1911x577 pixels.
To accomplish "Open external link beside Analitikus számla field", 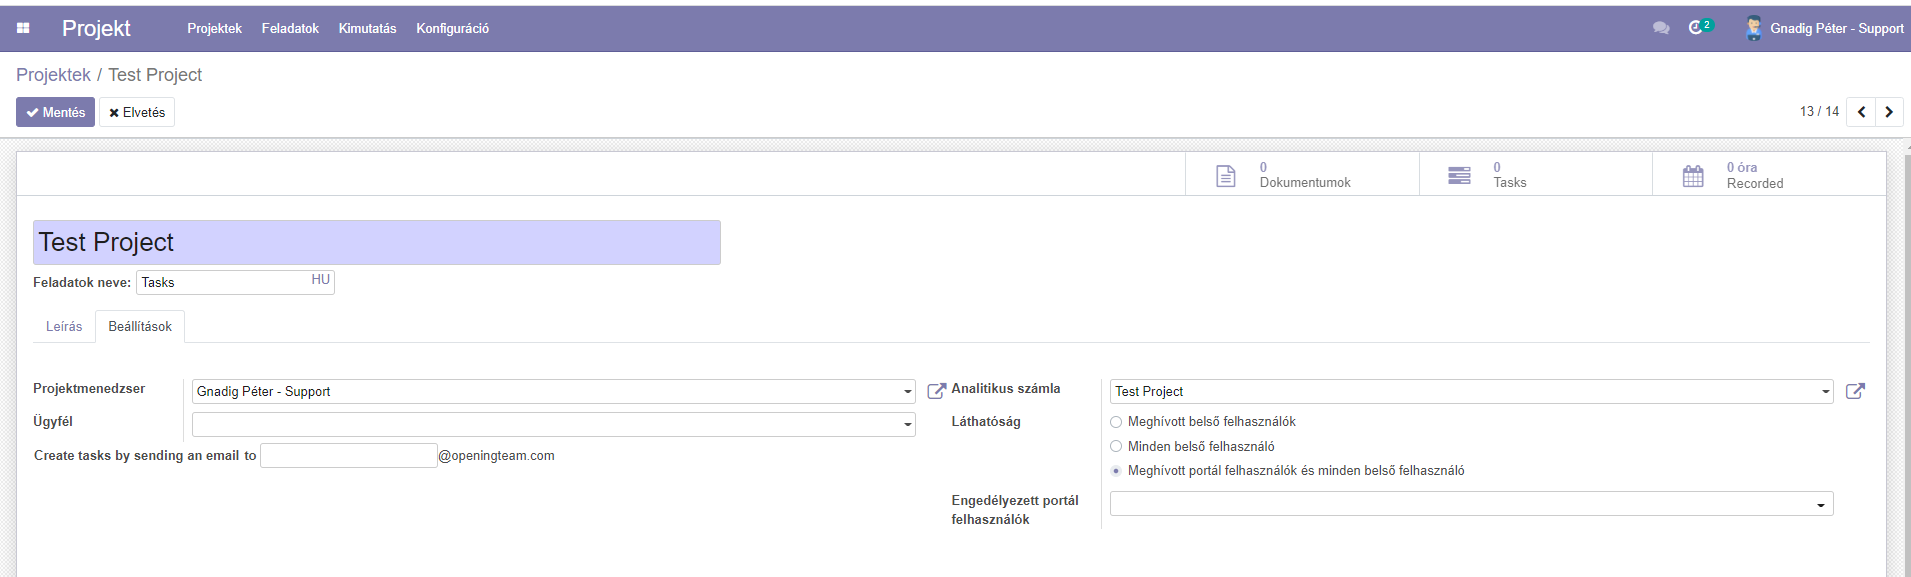I will click(x=1855, y=391).
